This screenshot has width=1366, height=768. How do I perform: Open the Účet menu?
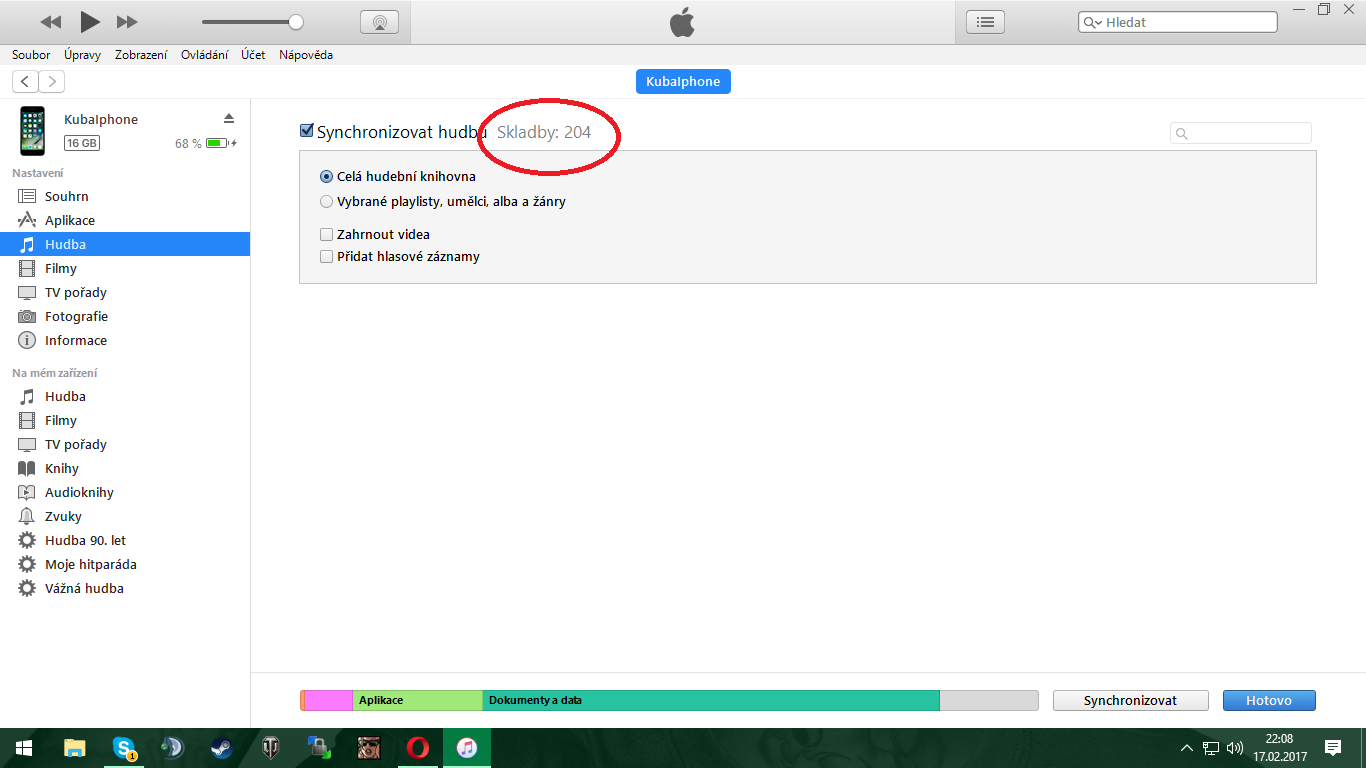pyautogui.click(x=253, y=55)
